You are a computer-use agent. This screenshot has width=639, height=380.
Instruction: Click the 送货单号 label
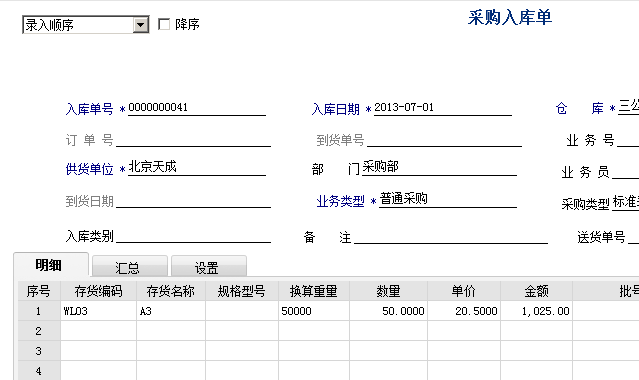(x=601, y=237)
